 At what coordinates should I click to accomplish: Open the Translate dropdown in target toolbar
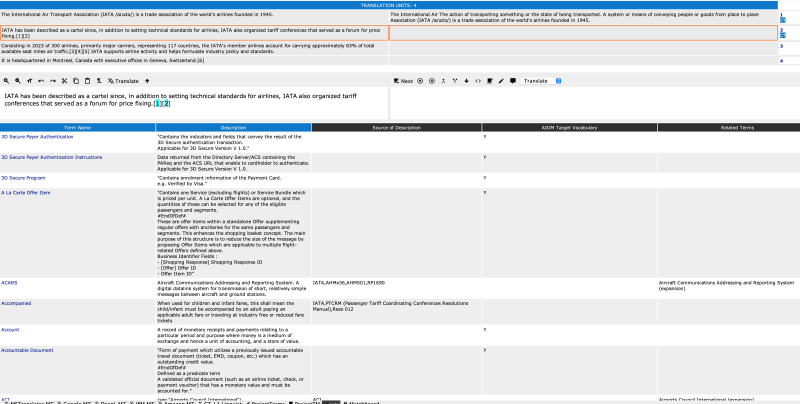[x=541, y=81]
